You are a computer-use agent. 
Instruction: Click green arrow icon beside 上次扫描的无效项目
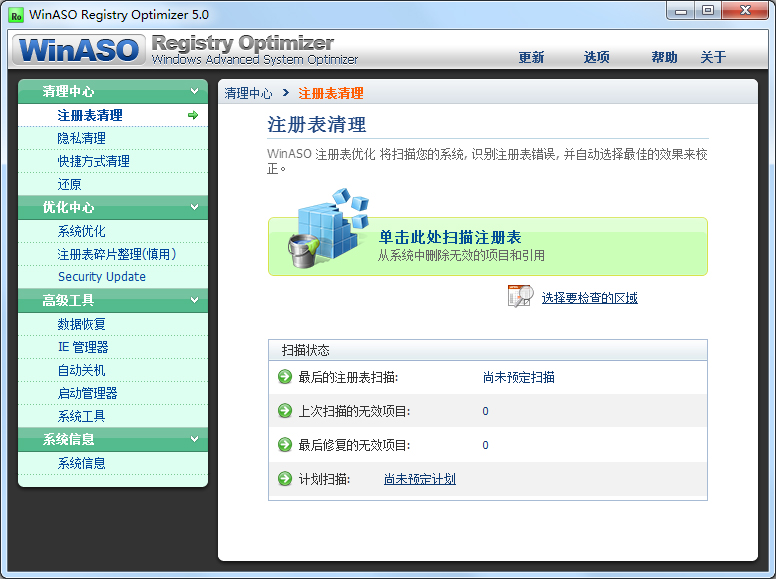tap(285, 411)
